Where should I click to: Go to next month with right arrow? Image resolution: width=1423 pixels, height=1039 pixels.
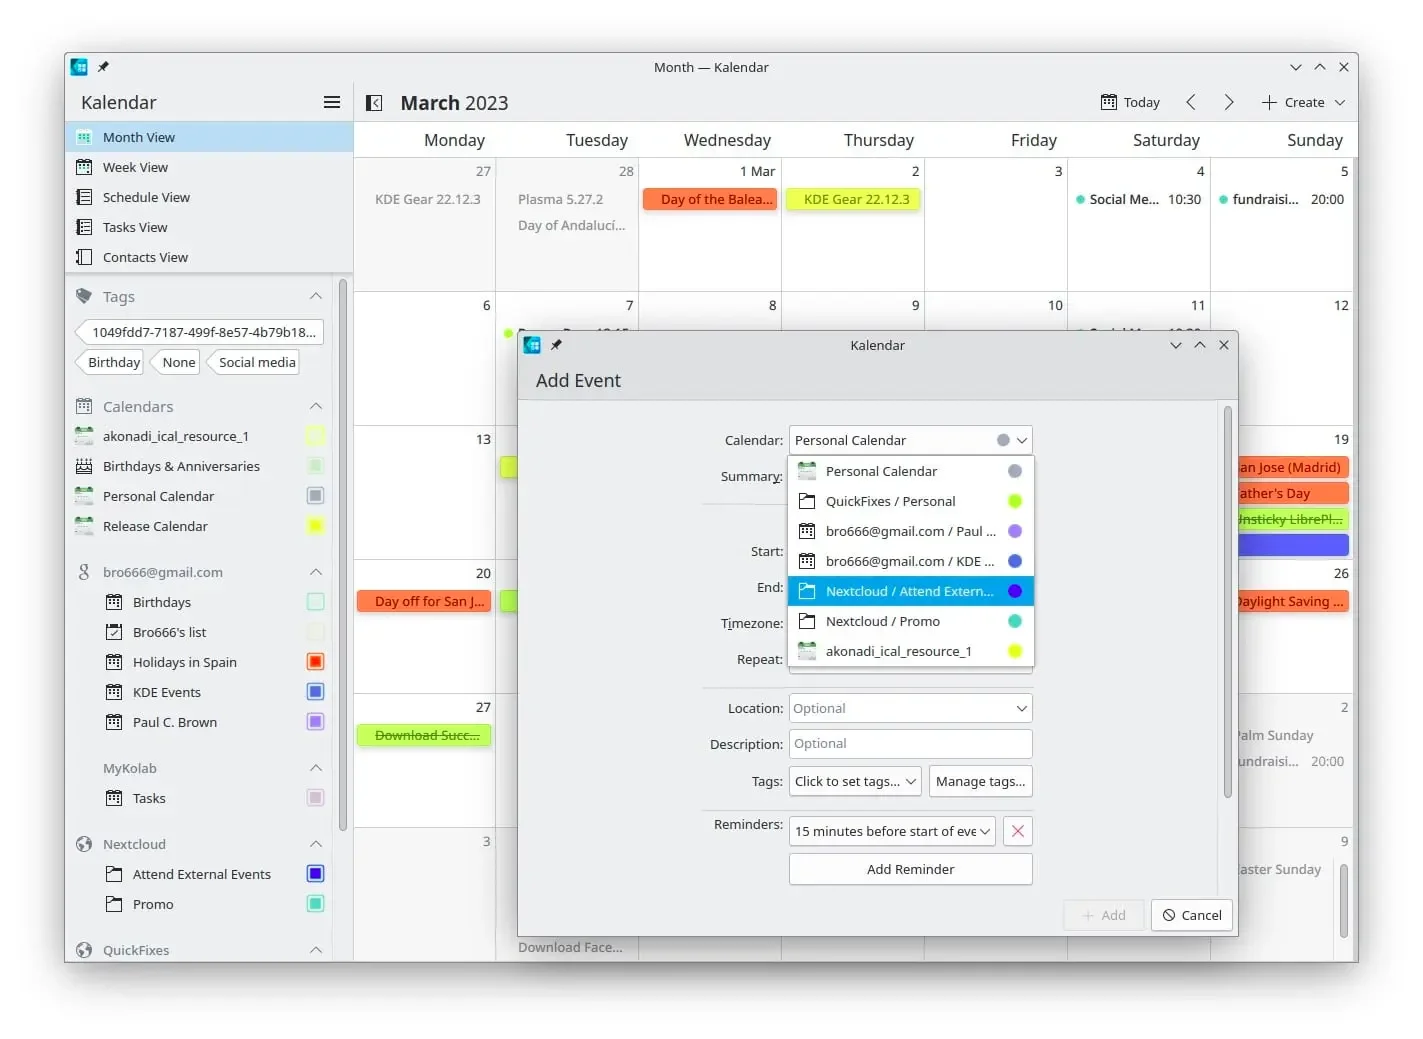click(x=1229, y=102)
